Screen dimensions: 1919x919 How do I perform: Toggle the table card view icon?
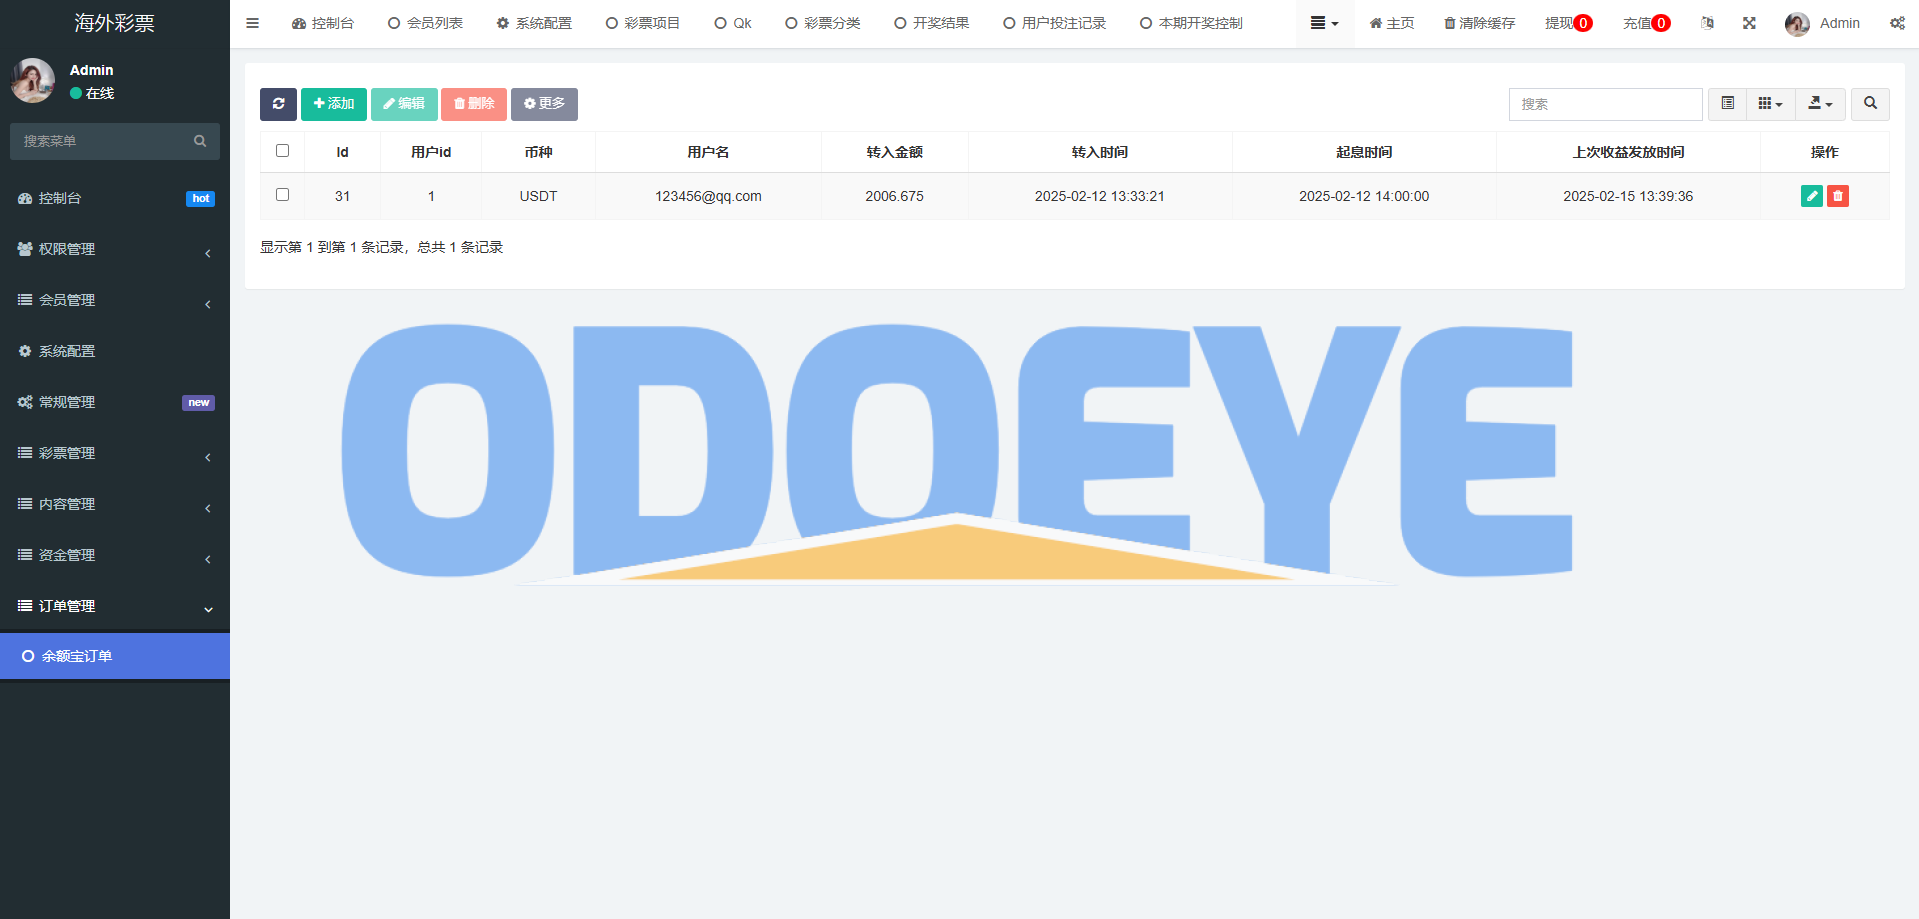(x=1727, y=104)
